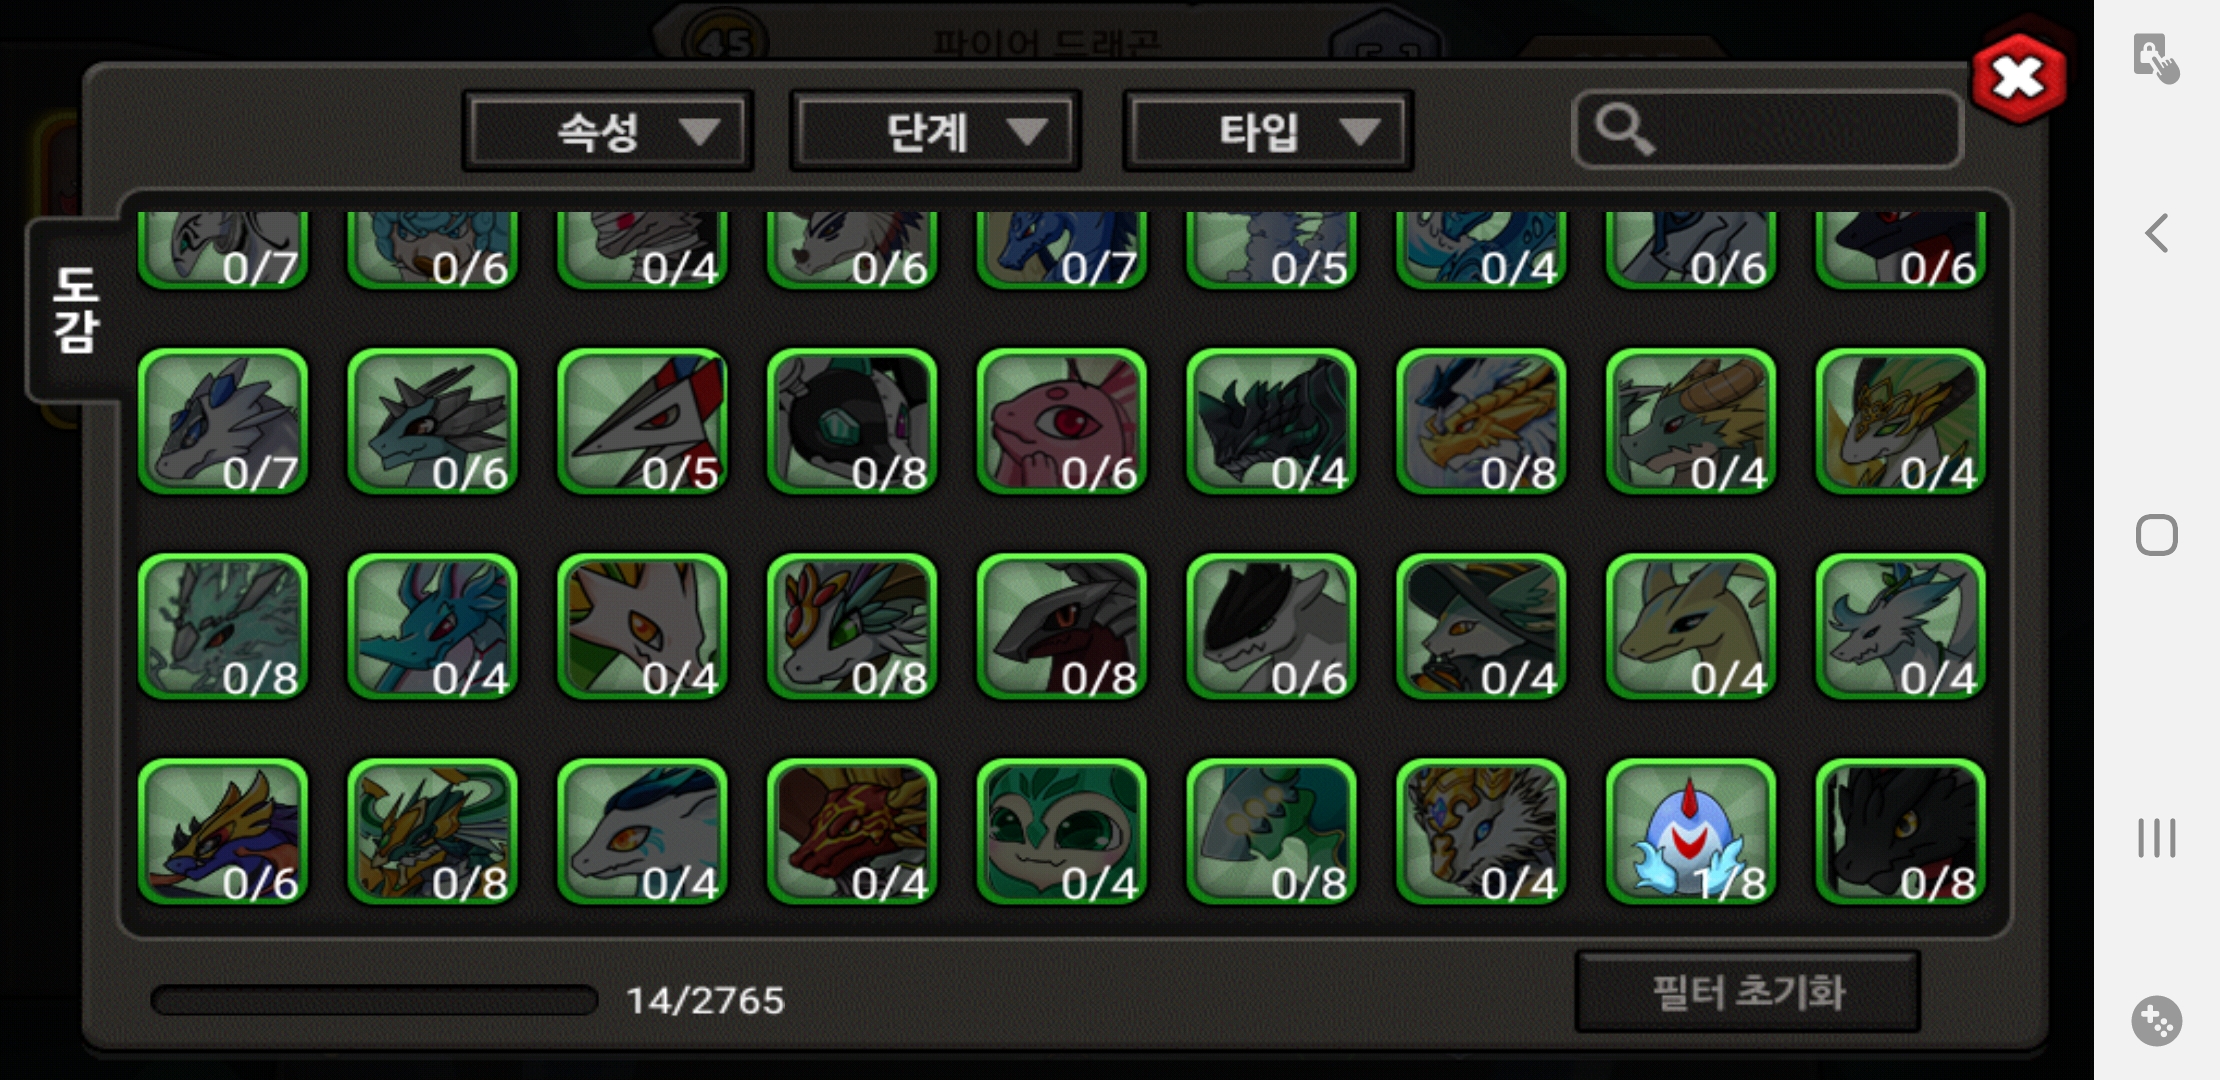2220x1080 pixels.
Task: Switch to the 도감 side tab
Action: [75, 310]
